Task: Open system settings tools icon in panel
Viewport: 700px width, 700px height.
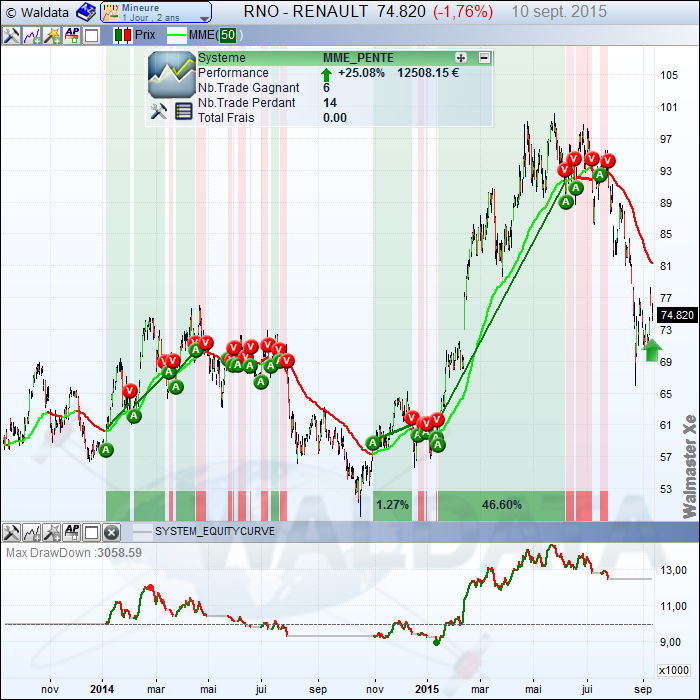Action: pyautogui.click(x=158, y=111)
